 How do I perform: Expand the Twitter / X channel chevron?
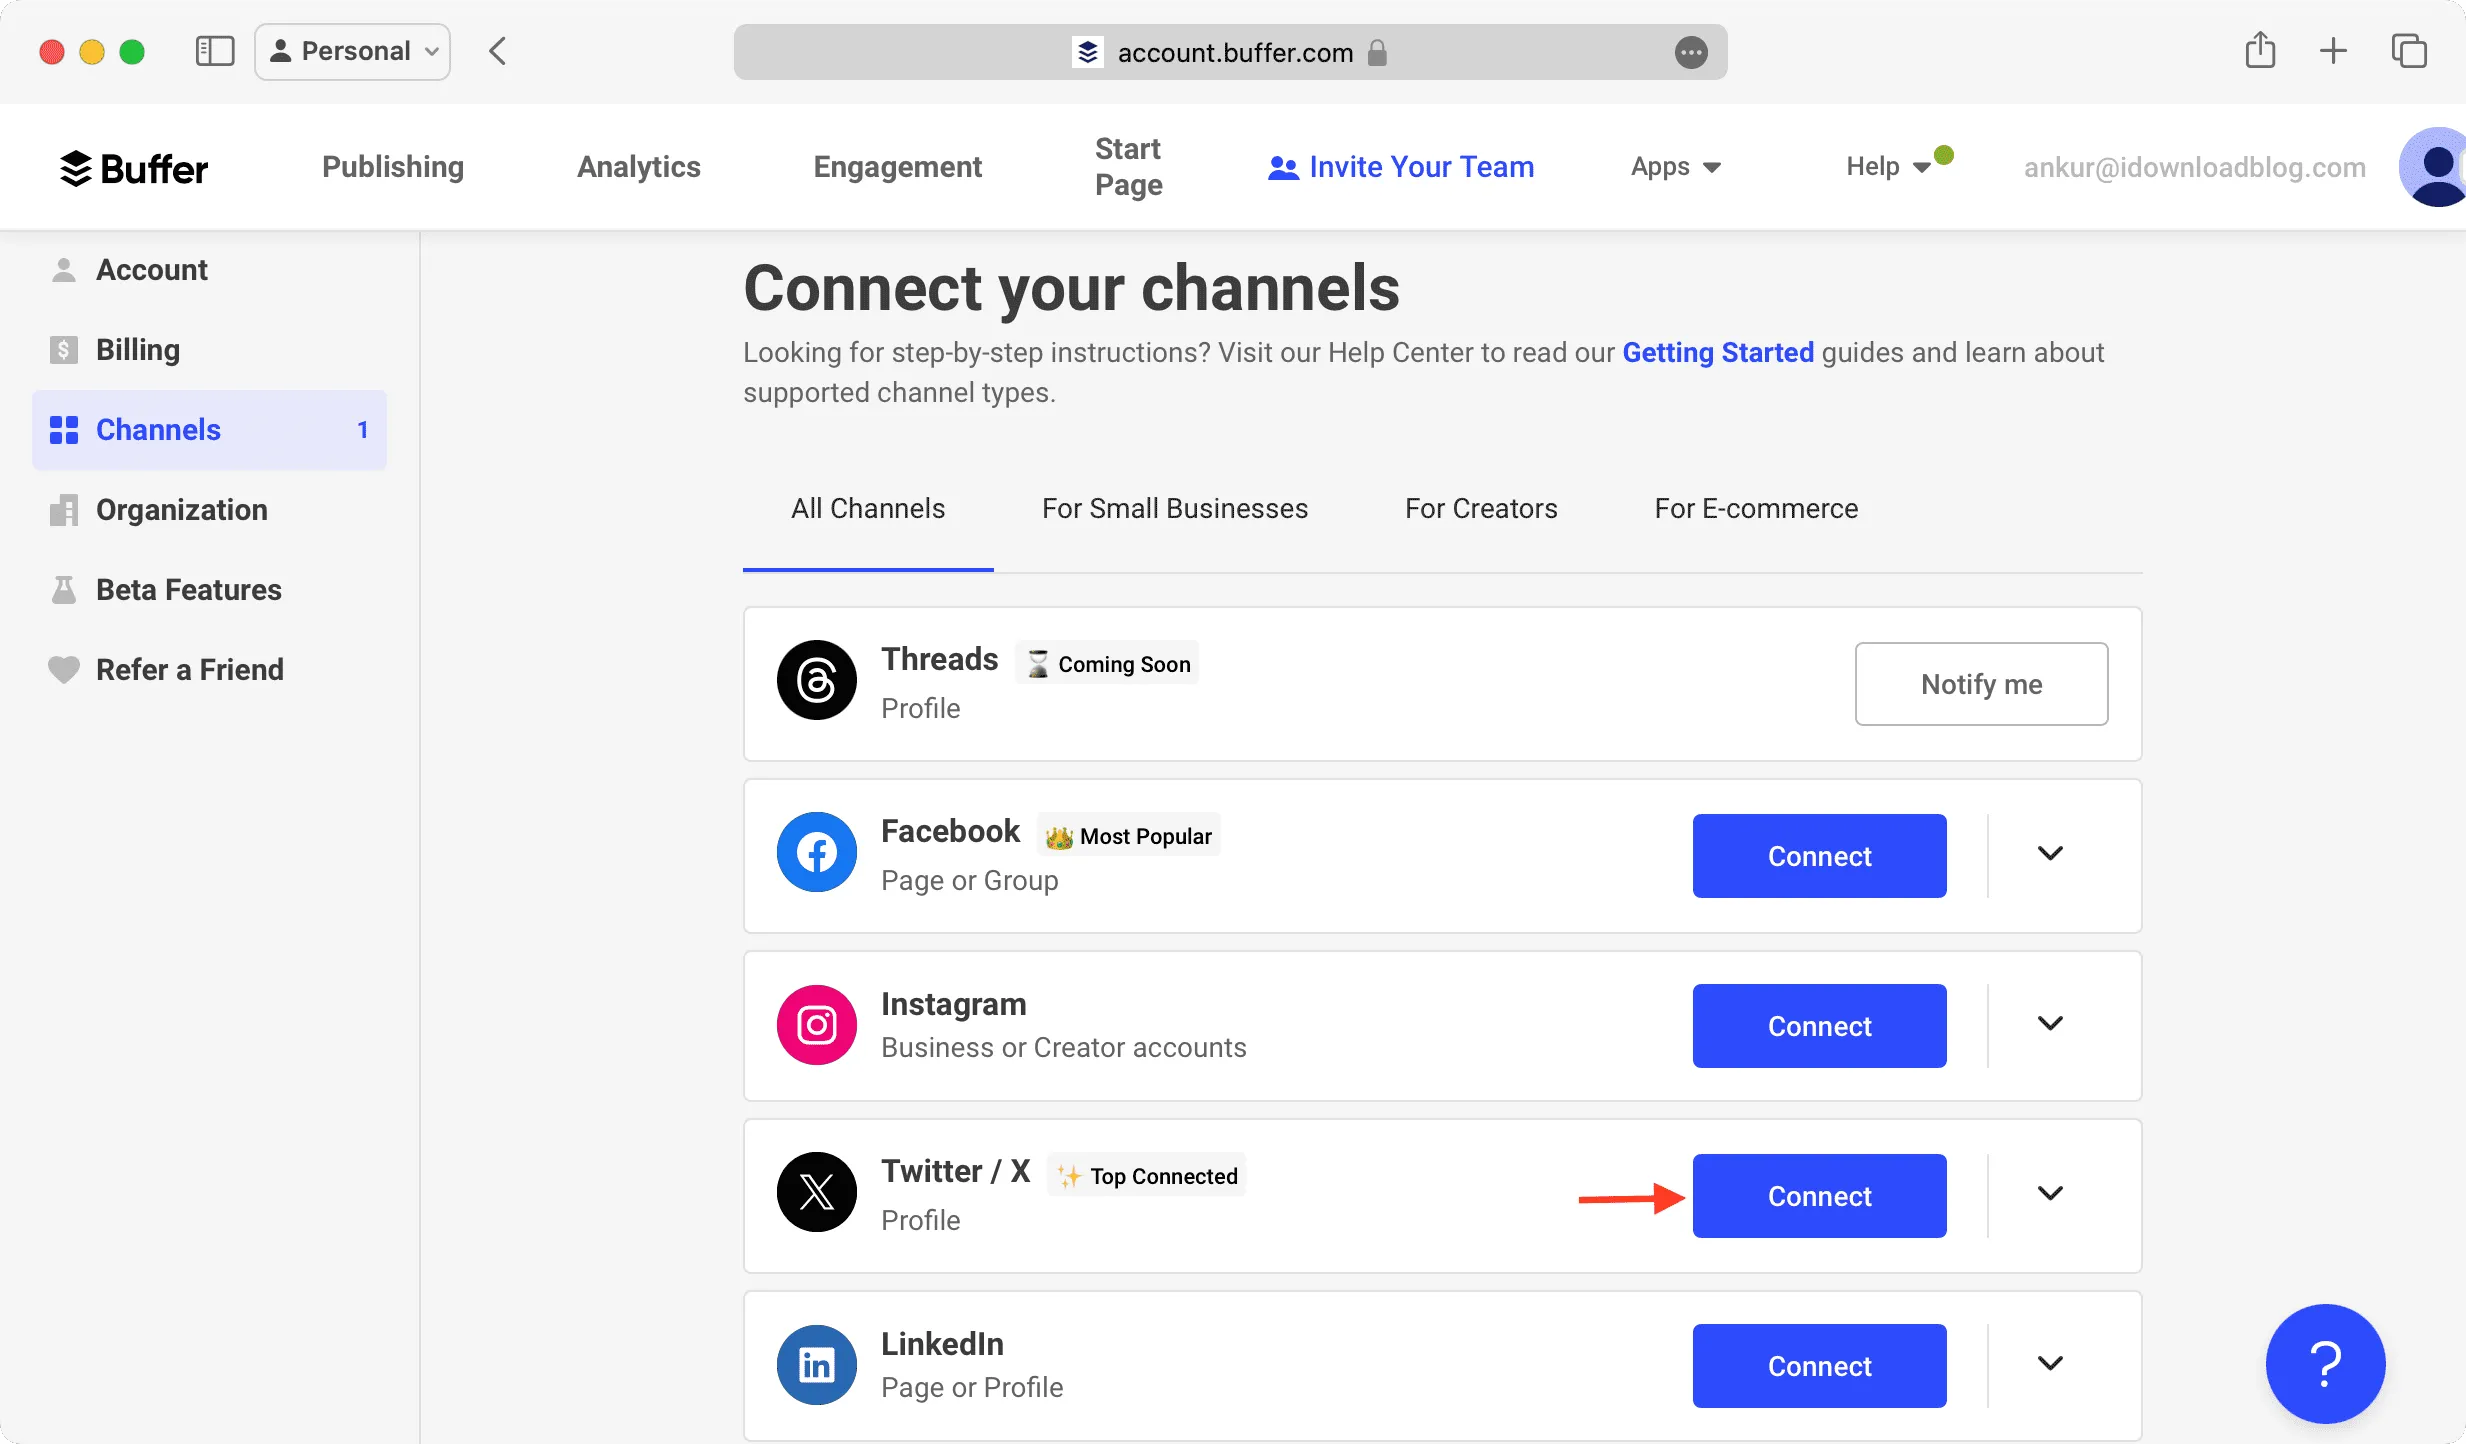coord(2050,1193)
